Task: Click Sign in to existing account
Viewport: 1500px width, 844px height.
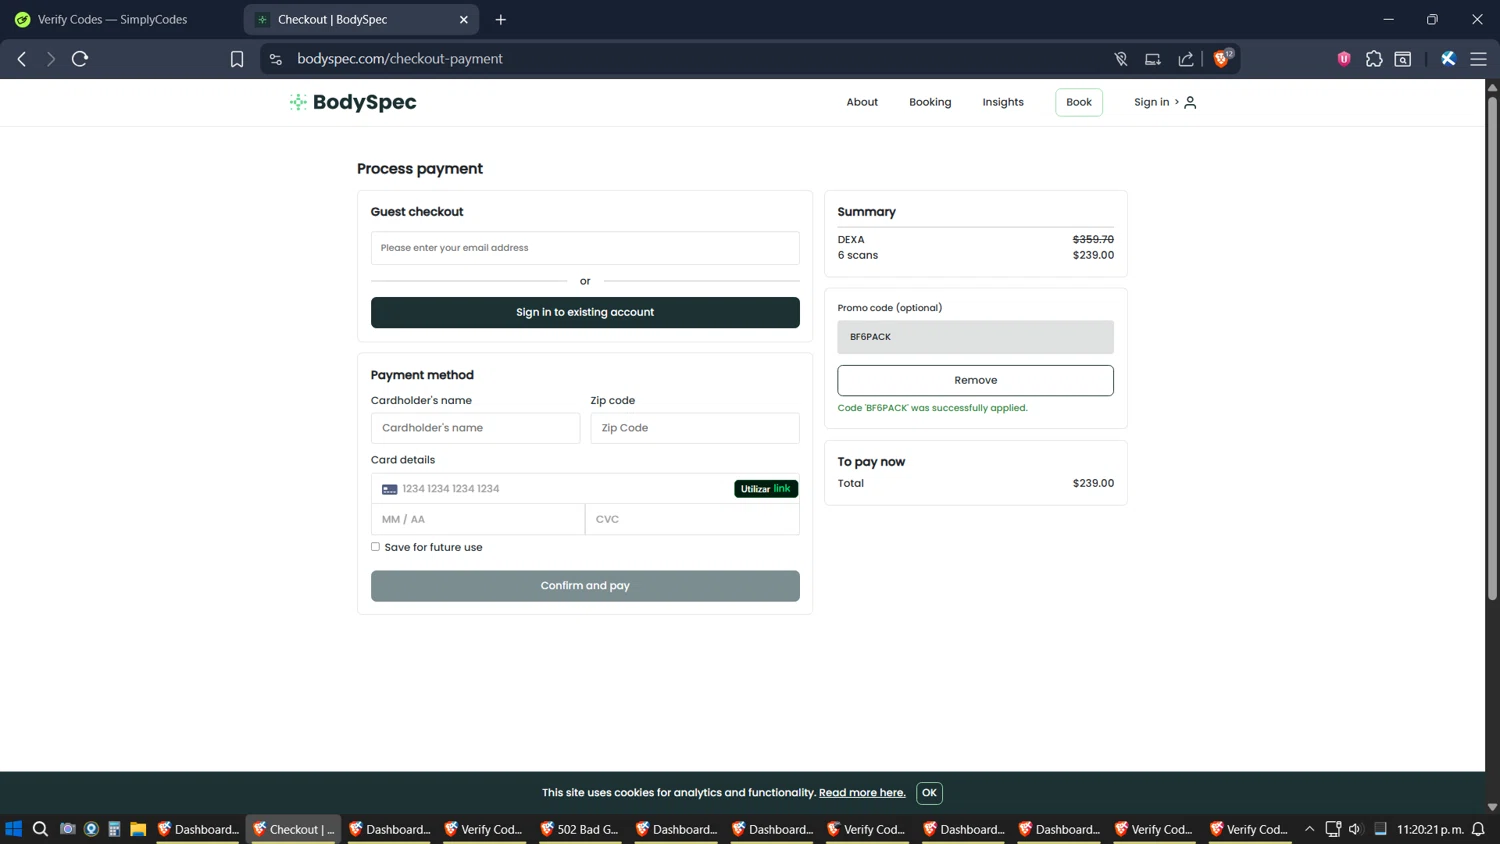Action: [585, 312]
